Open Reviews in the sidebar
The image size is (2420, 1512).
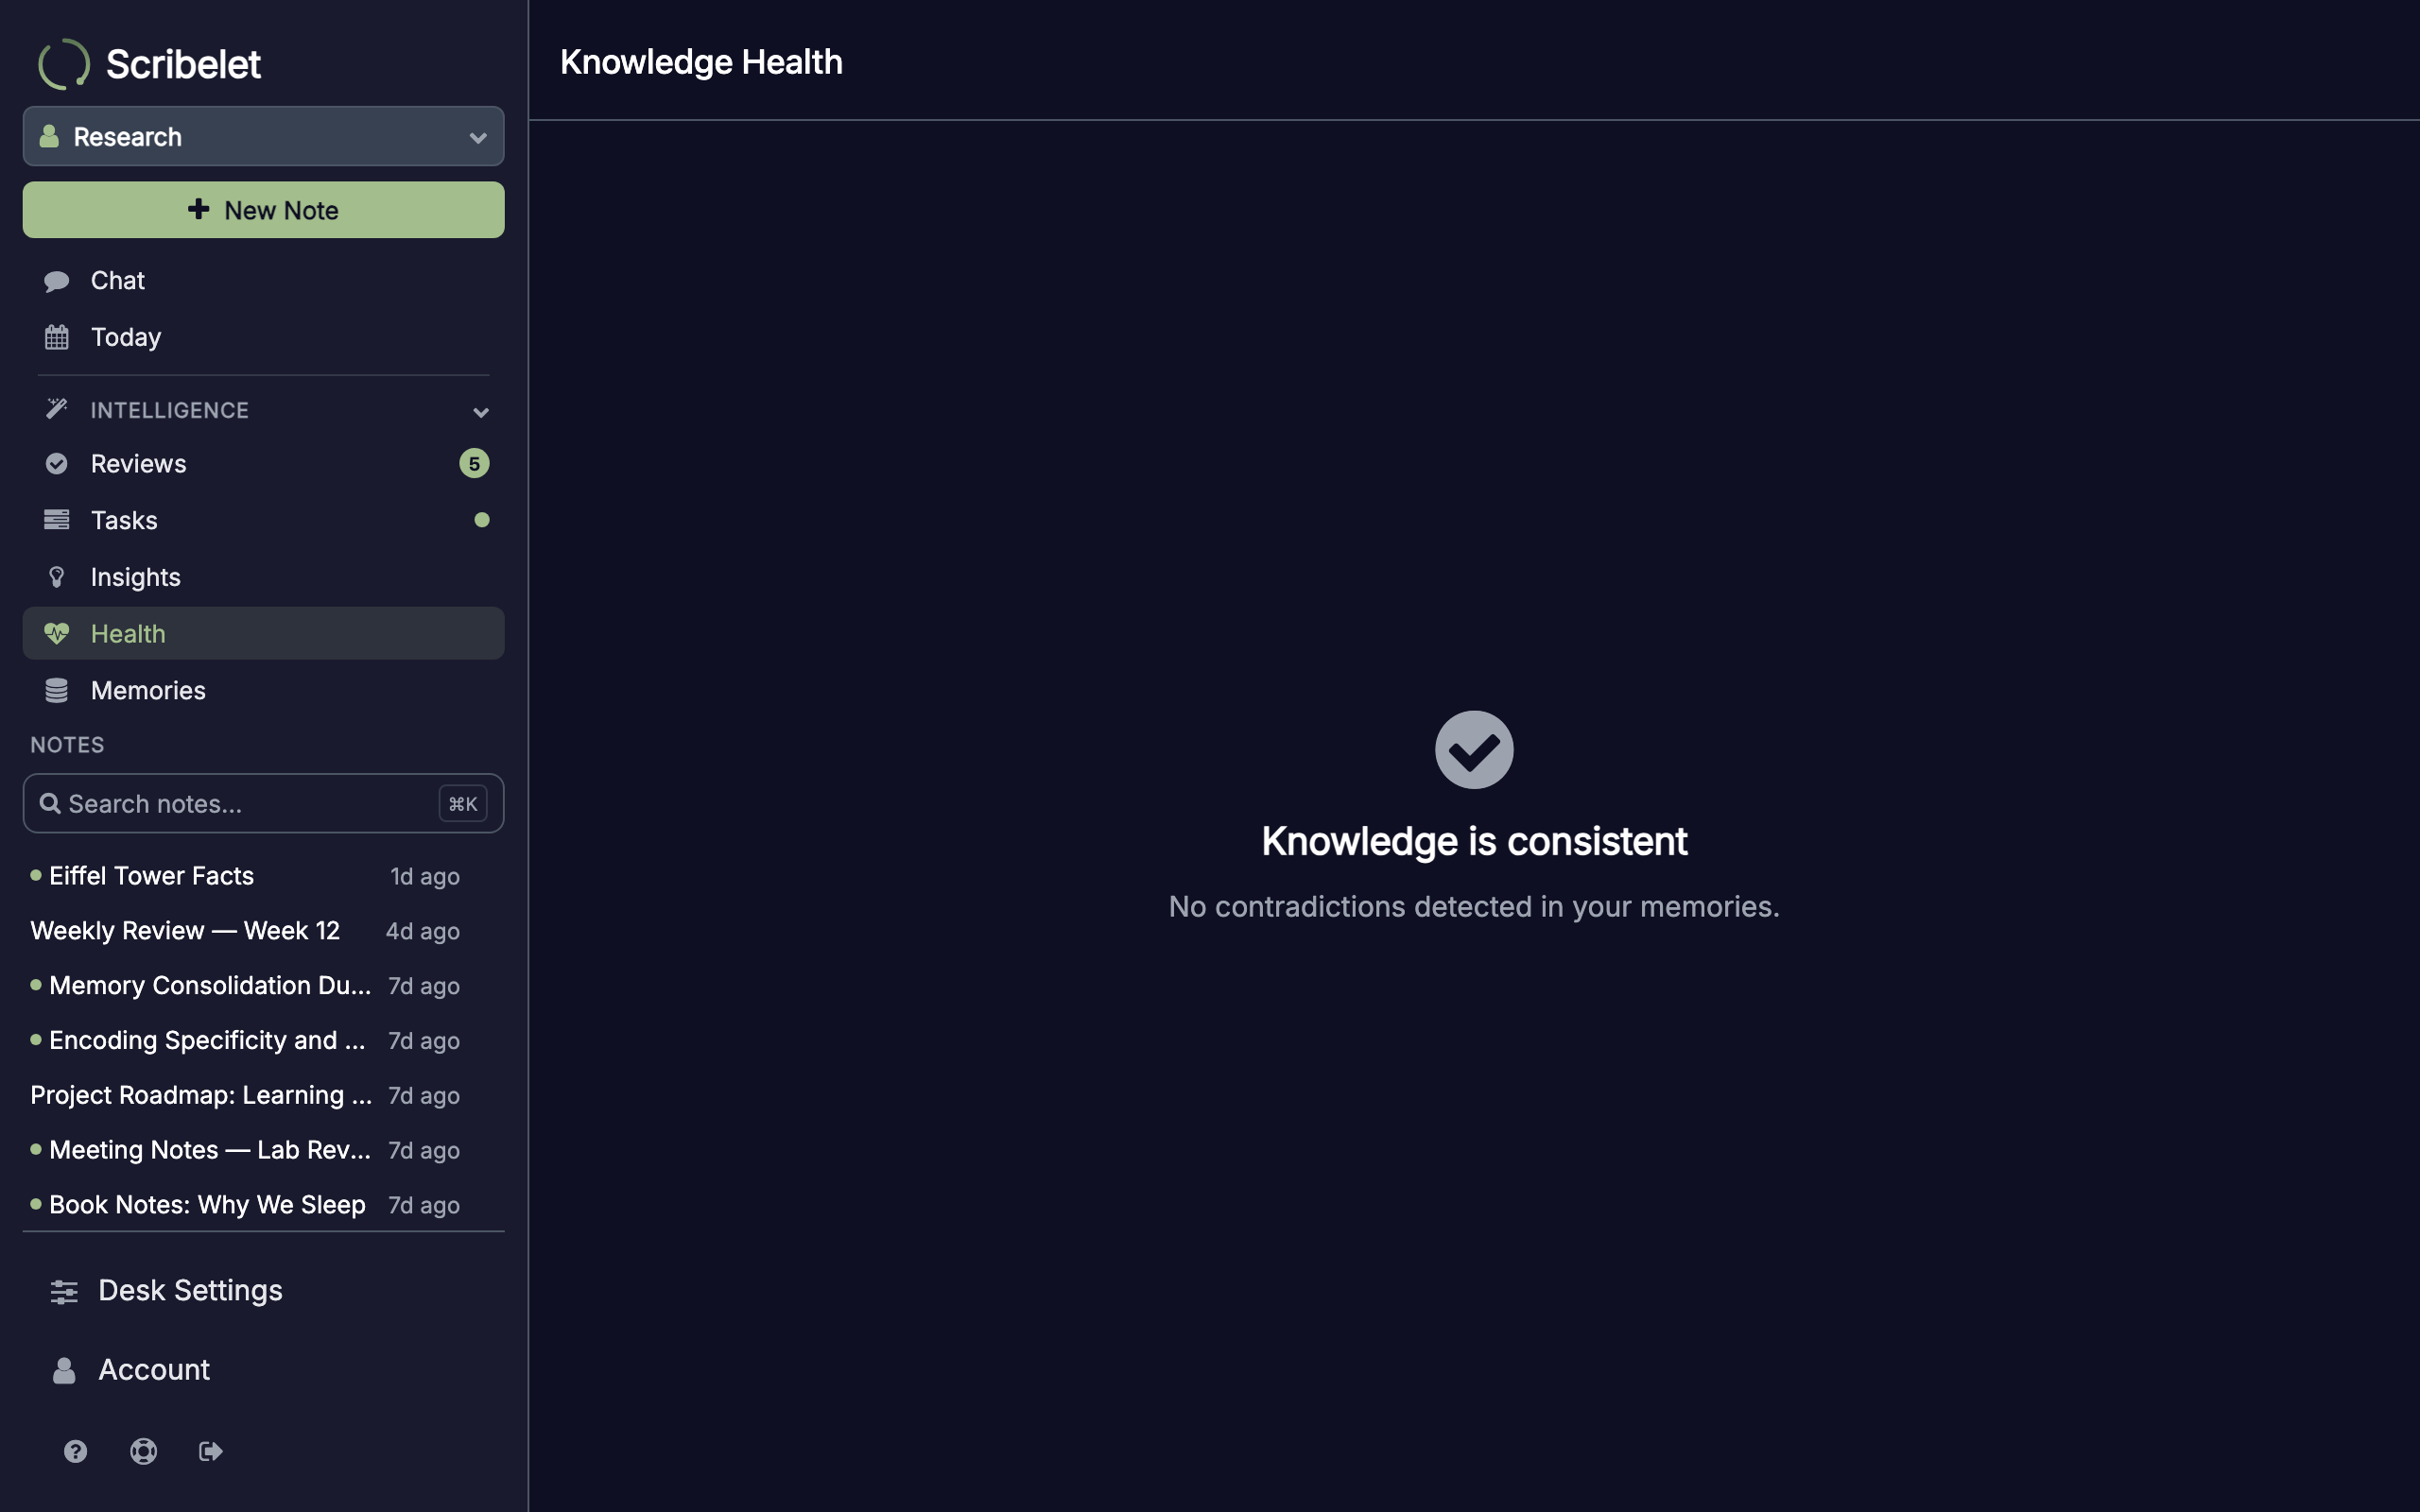263,463
